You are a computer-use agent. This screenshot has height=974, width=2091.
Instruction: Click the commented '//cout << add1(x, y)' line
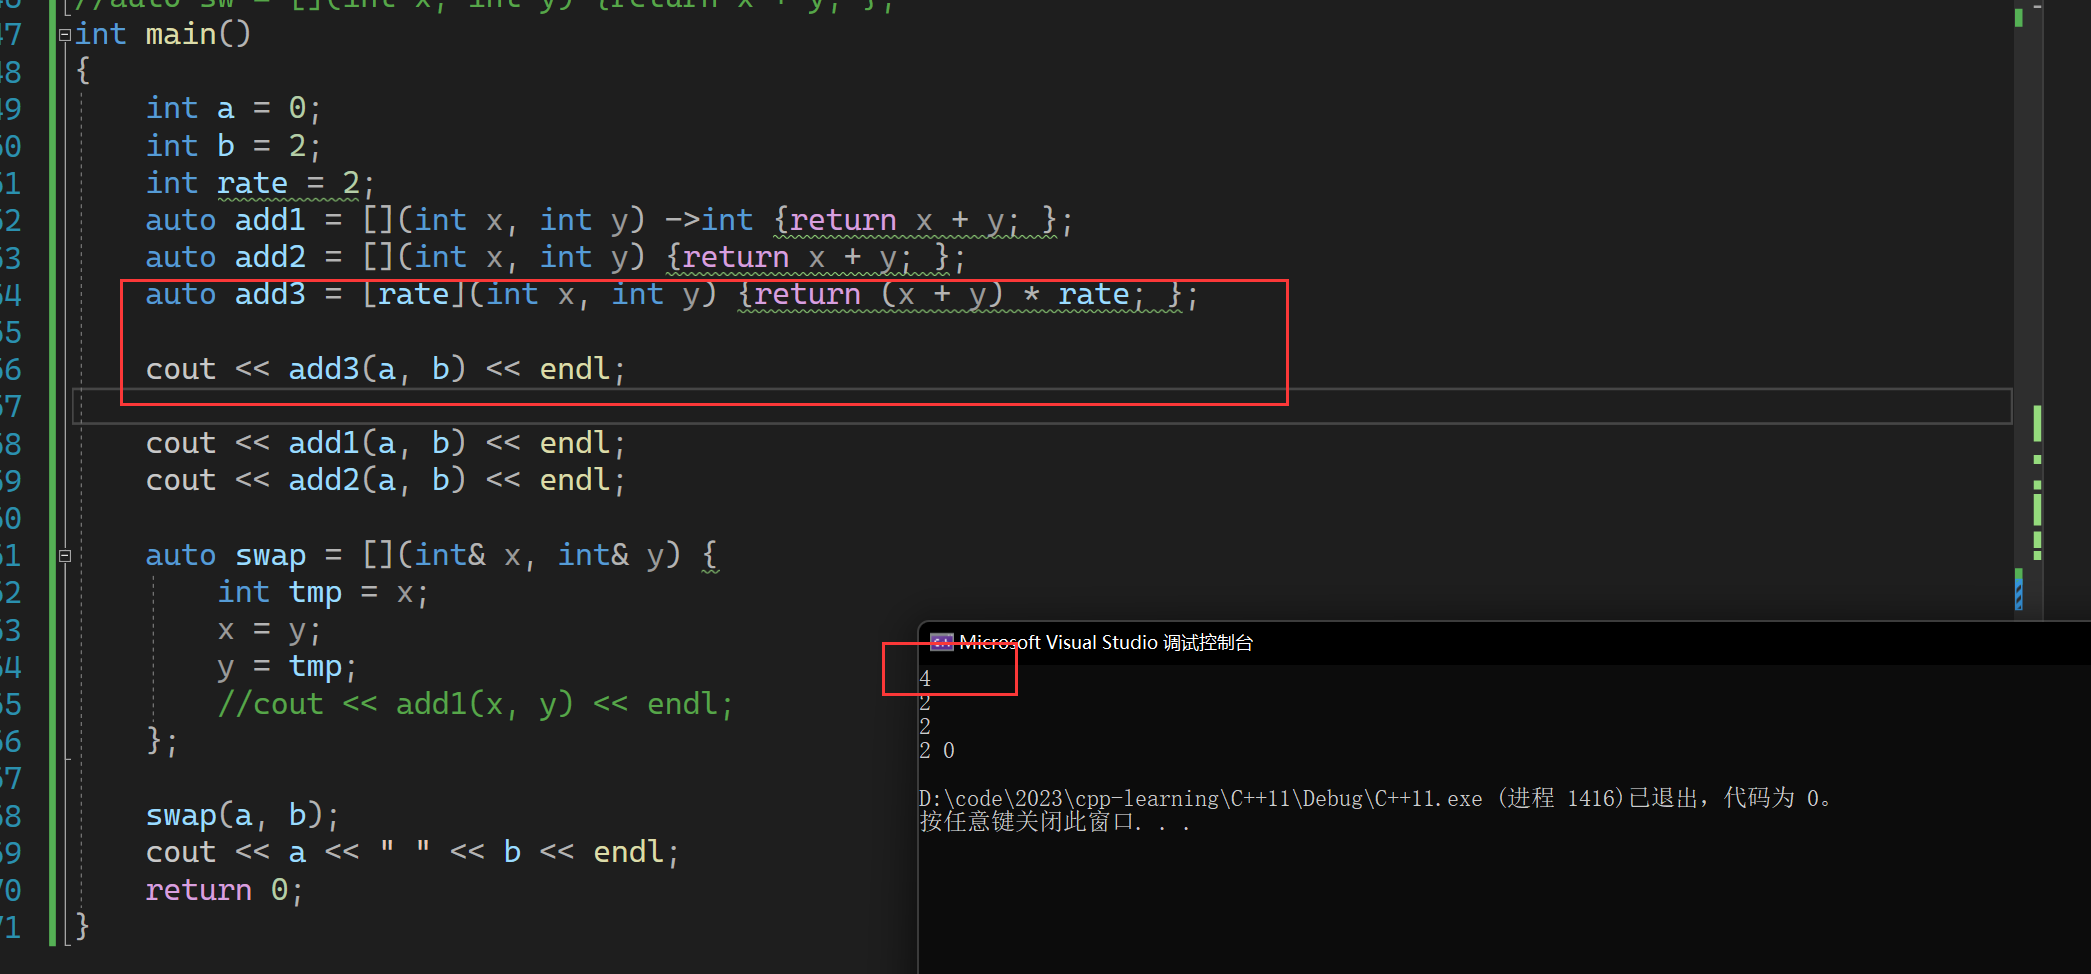(476, 704)
